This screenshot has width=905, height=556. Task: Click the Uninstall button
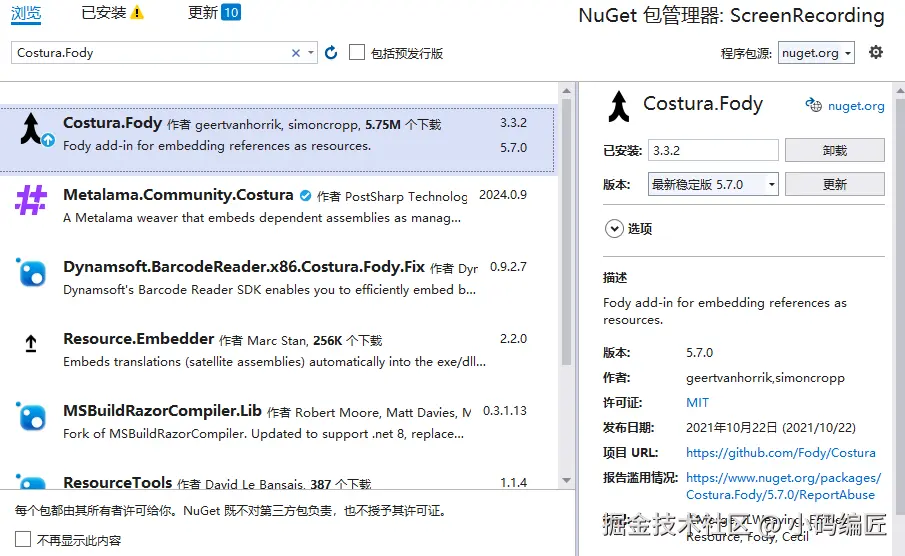point(834,150)
